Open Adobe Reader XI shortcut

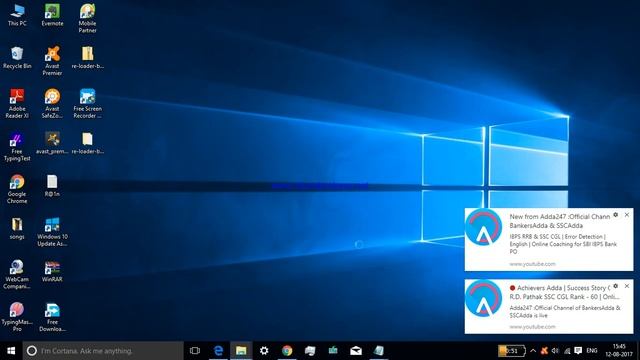(17, 104)
